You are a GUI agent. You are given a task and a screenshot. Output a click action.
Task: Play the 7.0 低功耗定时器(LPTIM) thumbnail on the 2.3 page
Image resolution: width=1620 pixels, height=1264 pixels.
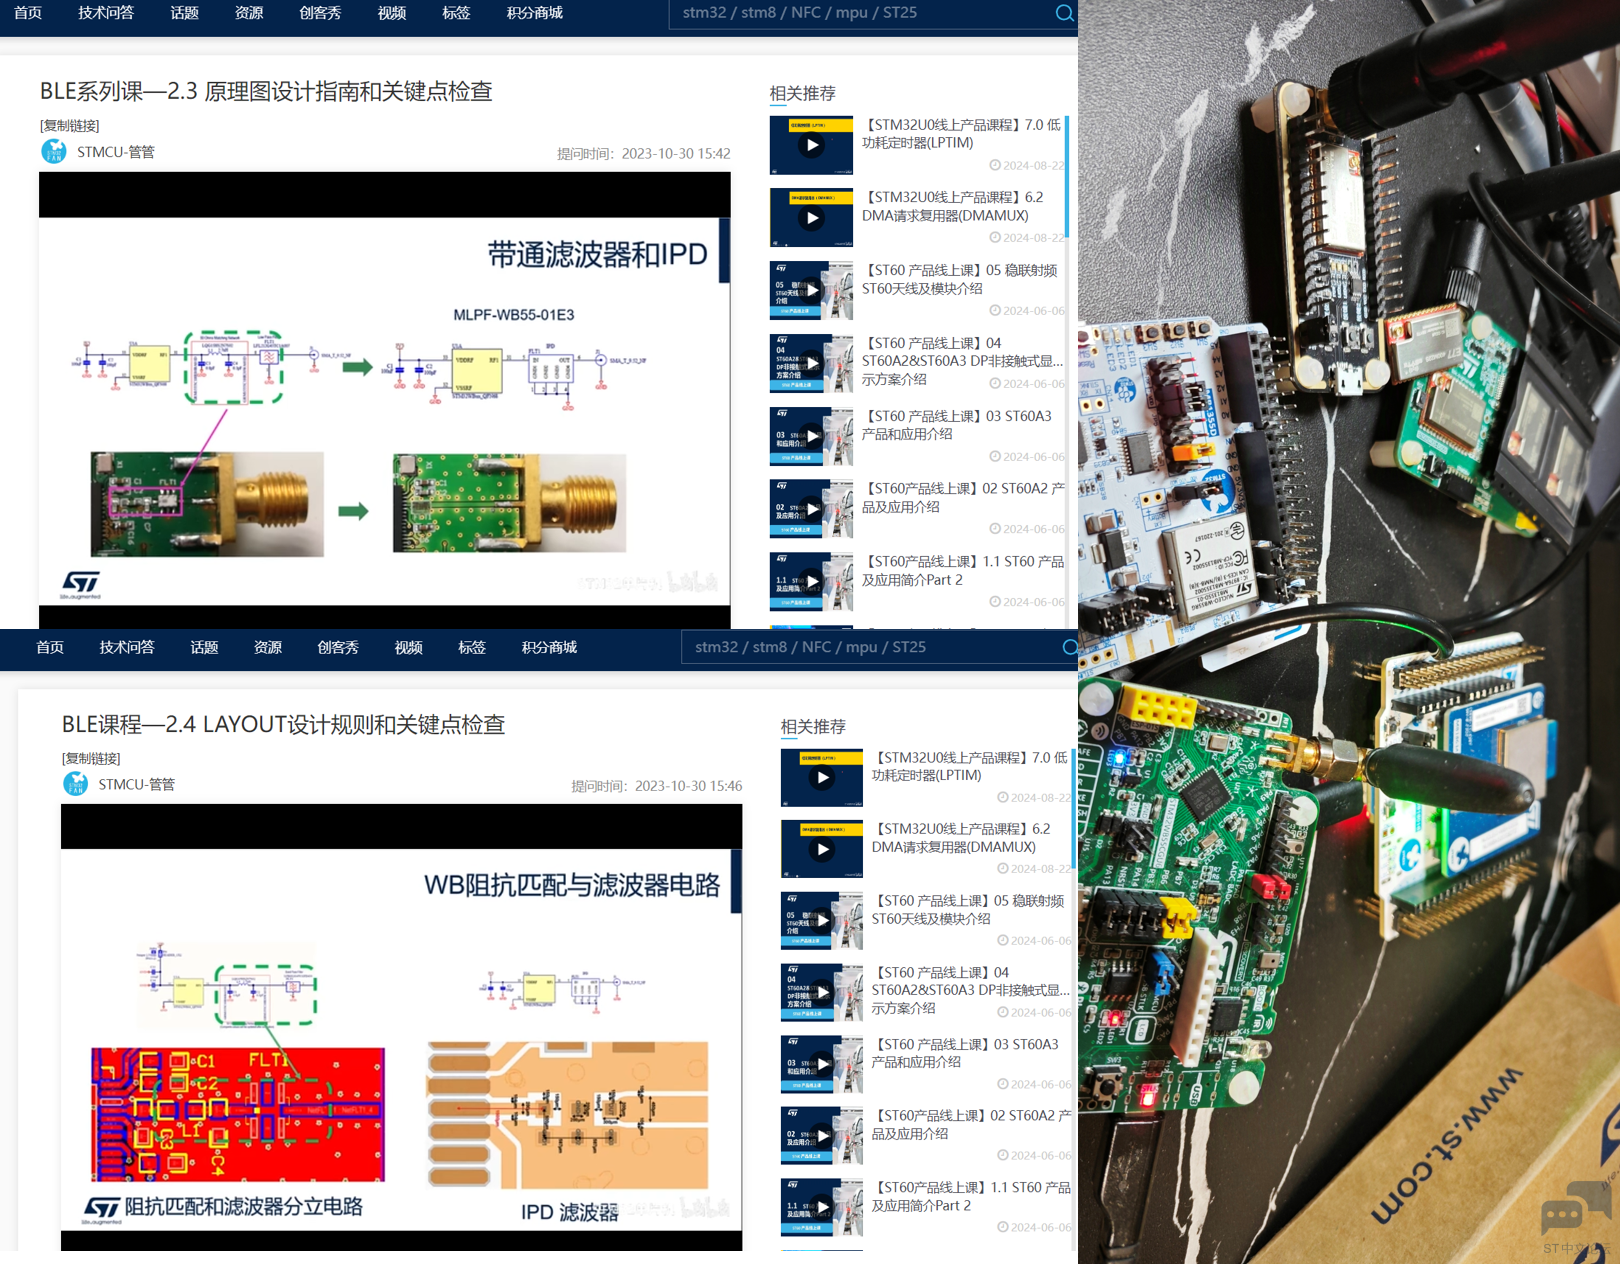[x=811, y=145]
